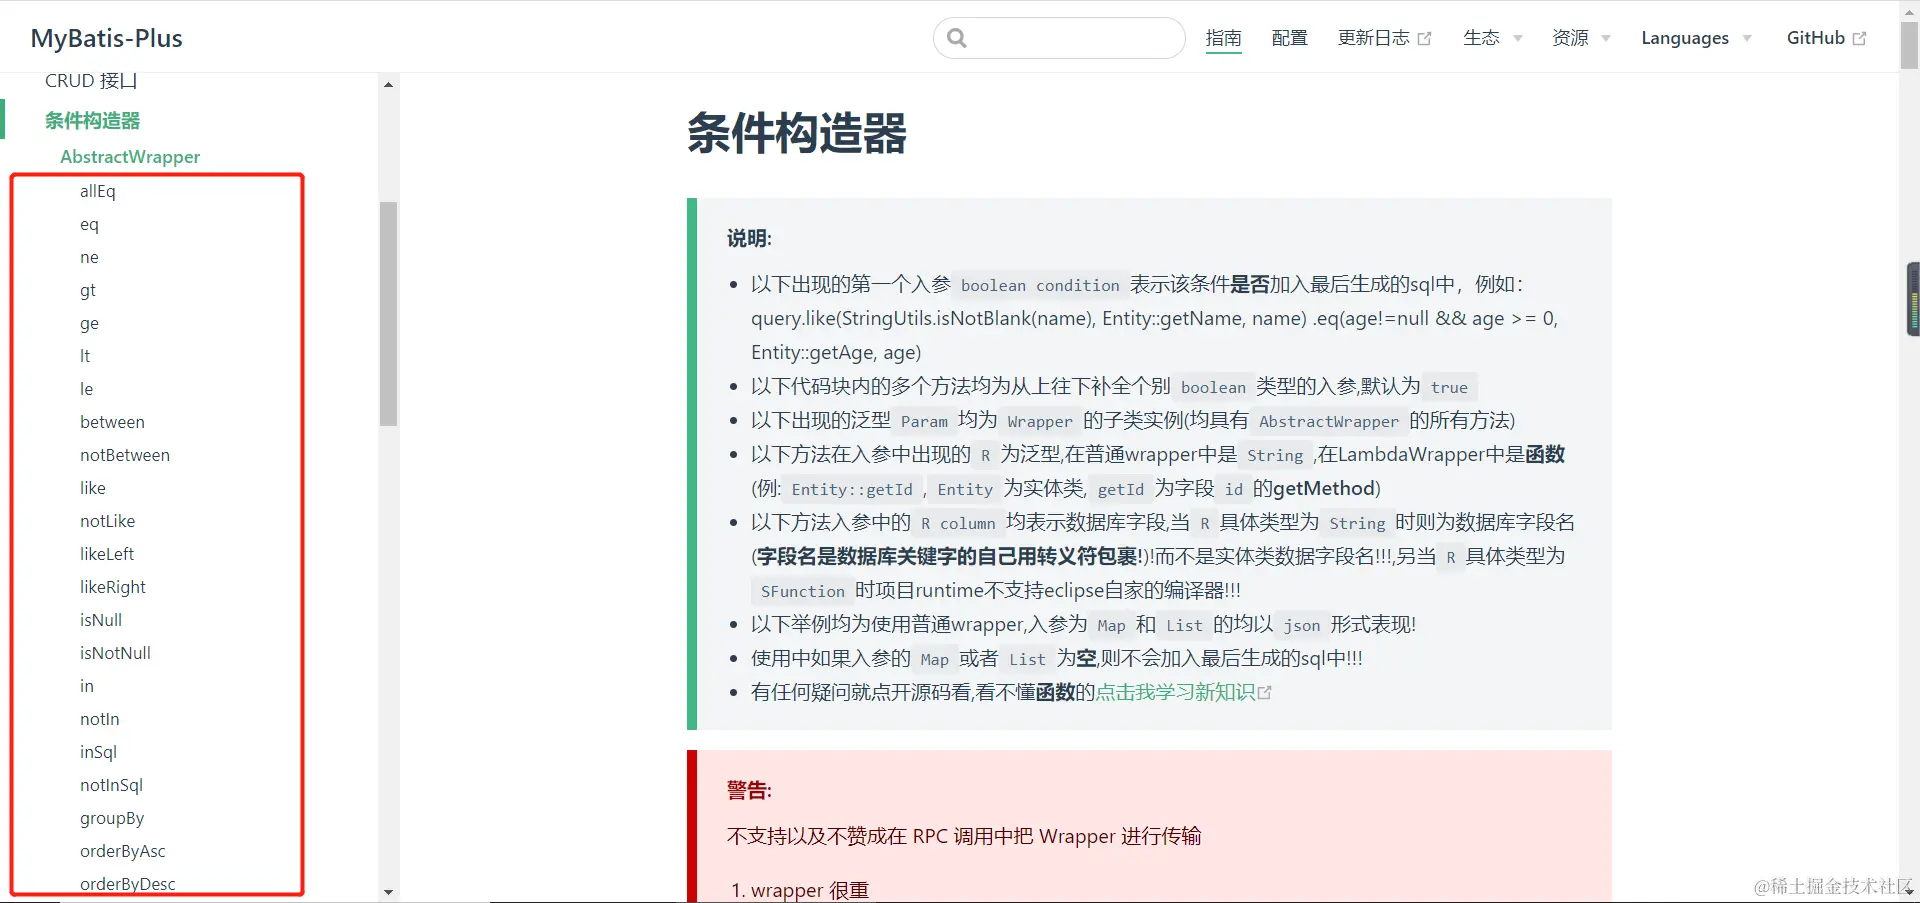This screenshot has height=903, width=1920.
Task: Open the Languages dropdown
Action: click(x=1685, y=38)
